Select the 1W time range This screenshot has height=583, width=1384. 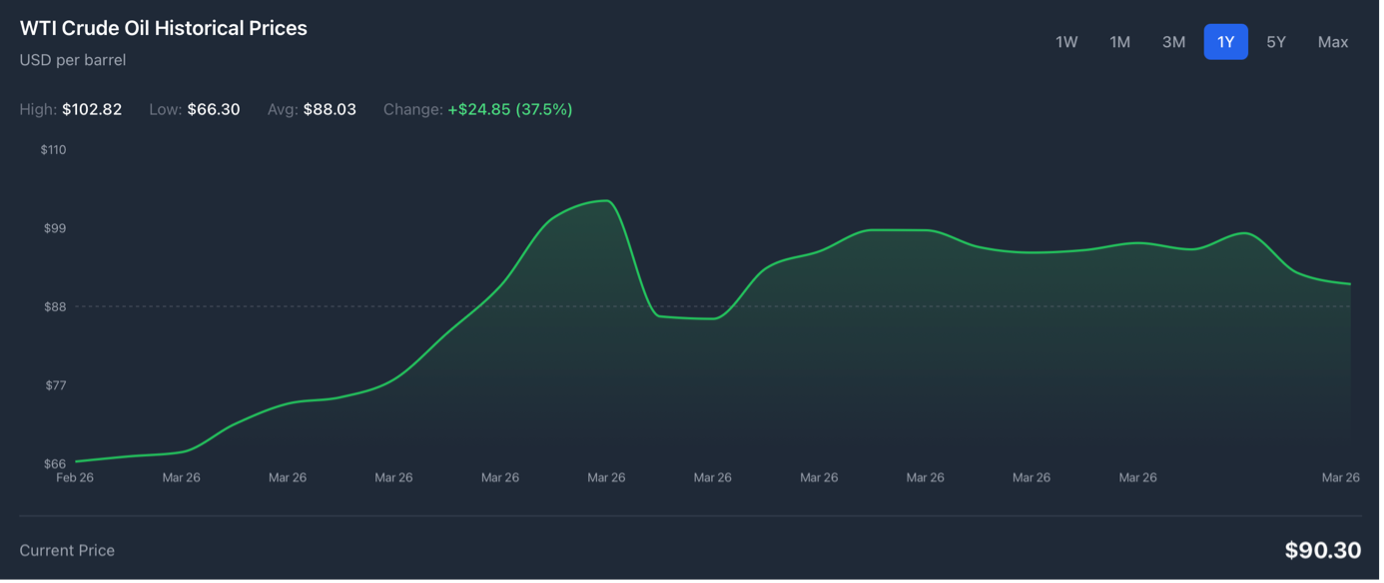point(1066,42)
